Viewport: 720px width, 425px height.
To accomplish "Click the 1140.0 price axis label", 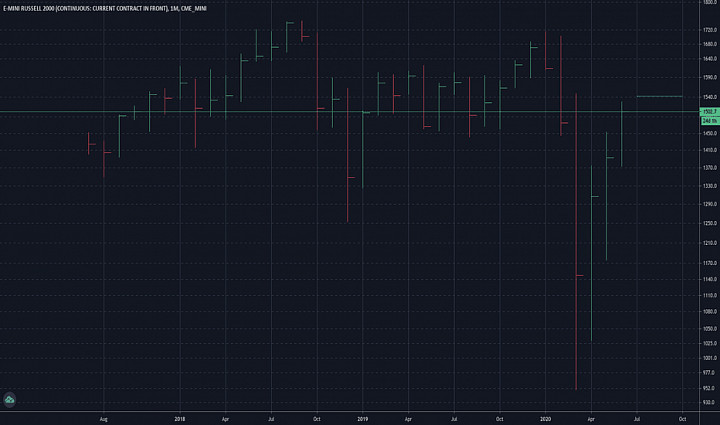I will pyautogui.click(x=709, y=279).
